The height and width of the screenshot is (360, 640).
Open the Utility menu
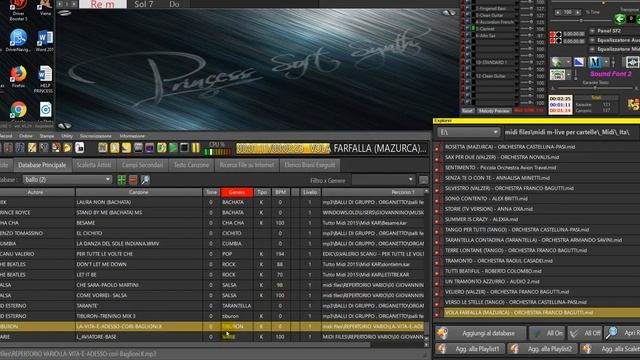67,136
